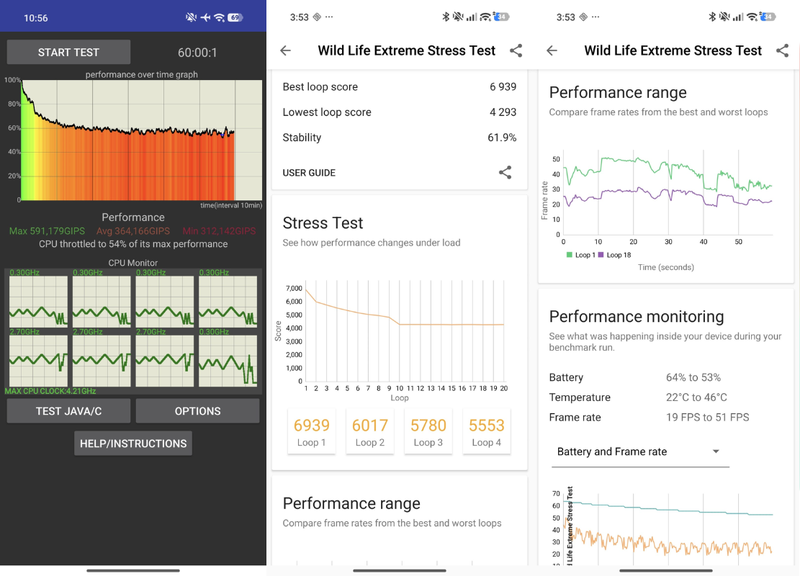
Task: Tap Bluetooth icon in right status bar
Action: [712, 17]
